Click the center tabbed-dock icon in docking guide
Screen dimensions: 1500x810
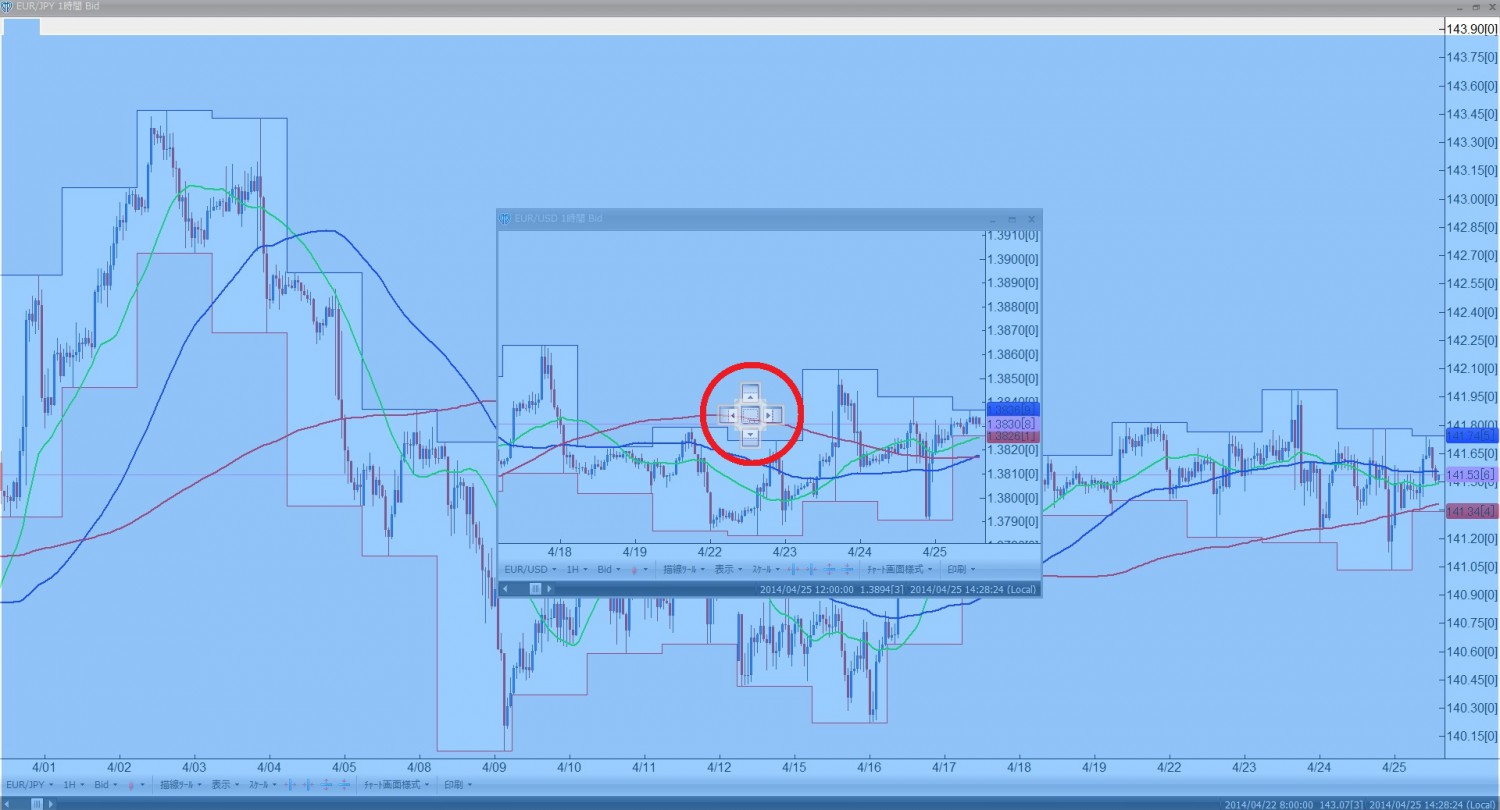click(751, 414)
